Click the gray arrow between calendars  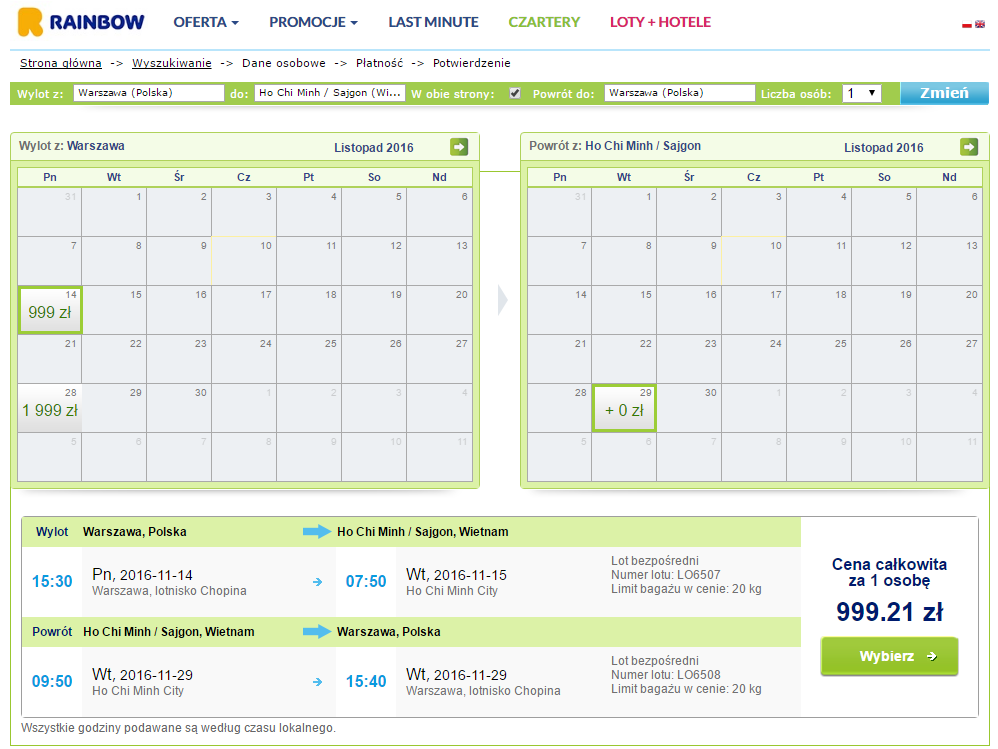503,300
